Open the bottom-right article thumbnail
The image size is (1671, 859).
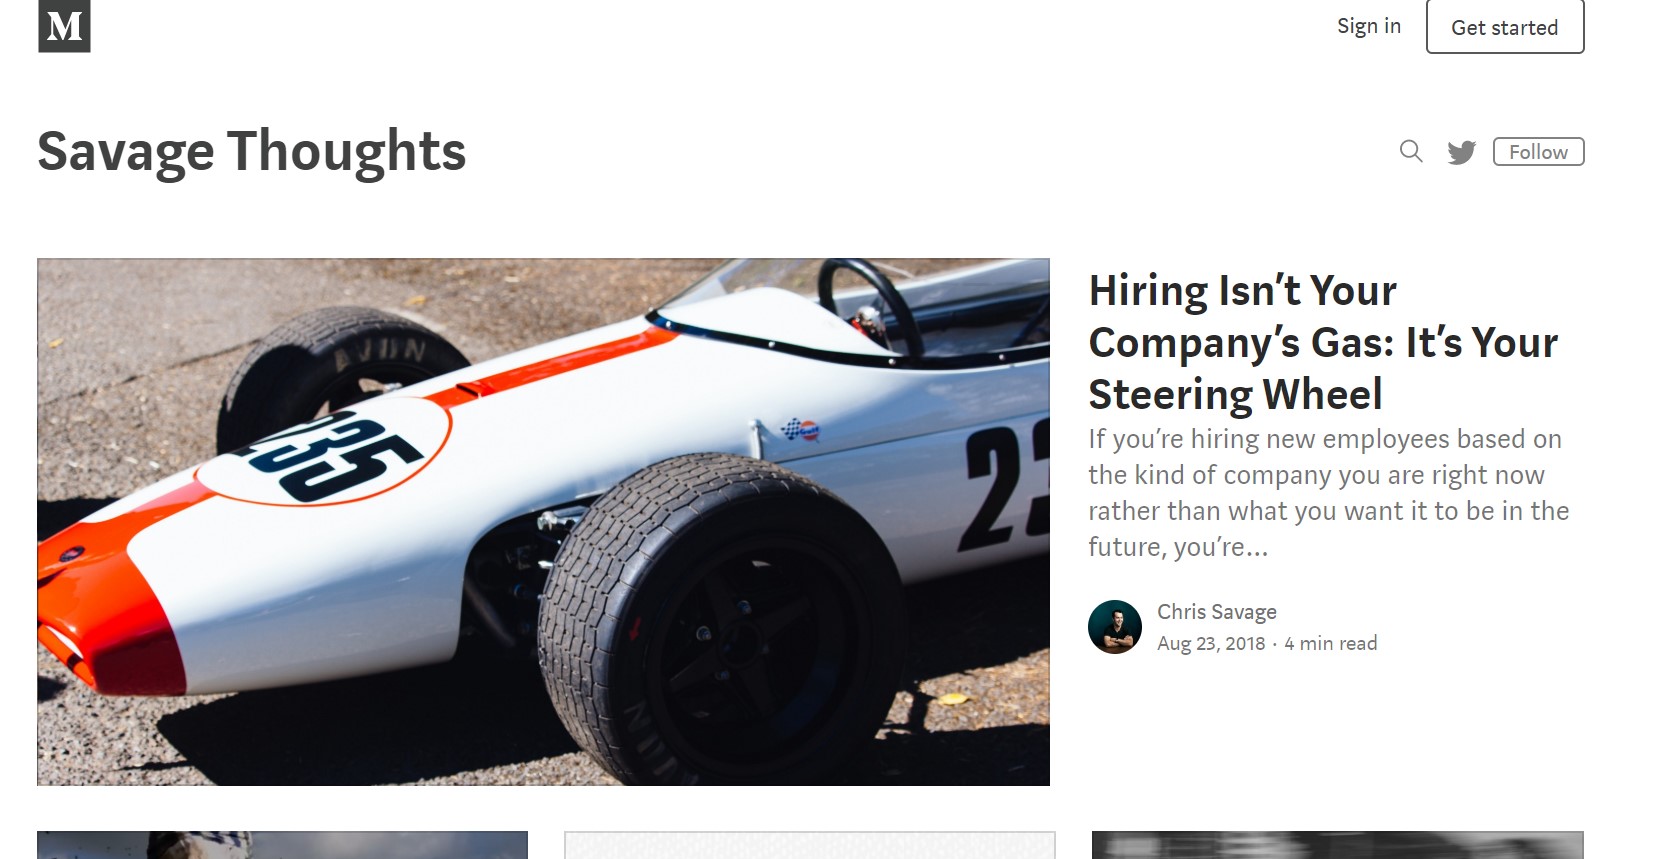pos(1338,845)
